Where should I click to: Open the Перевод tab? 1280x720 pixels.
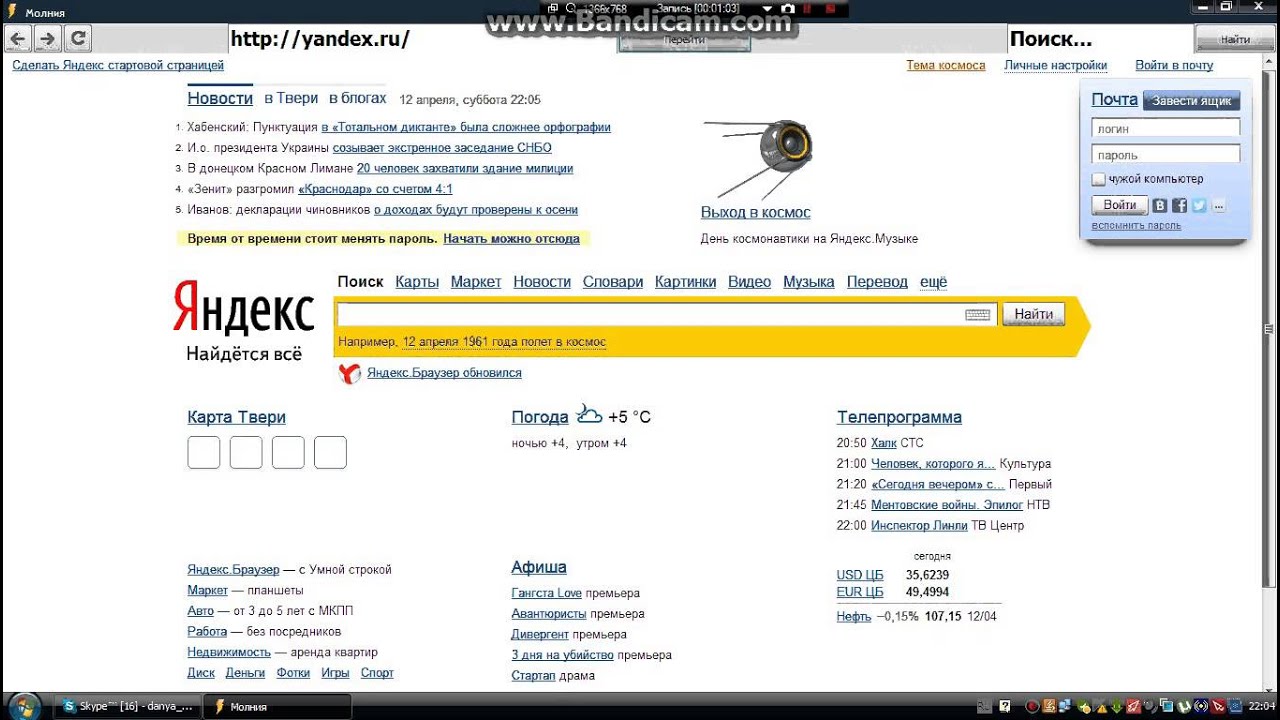(x=877, y=282)
